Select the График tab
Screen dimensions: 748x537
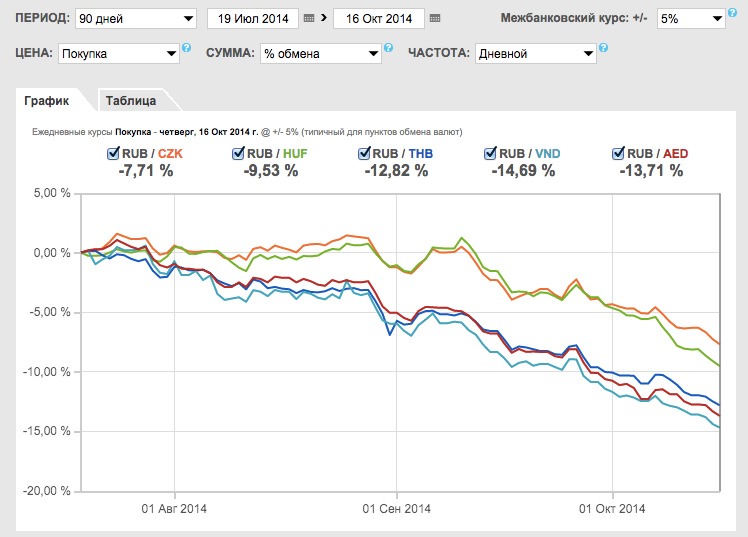coord(50,101)
